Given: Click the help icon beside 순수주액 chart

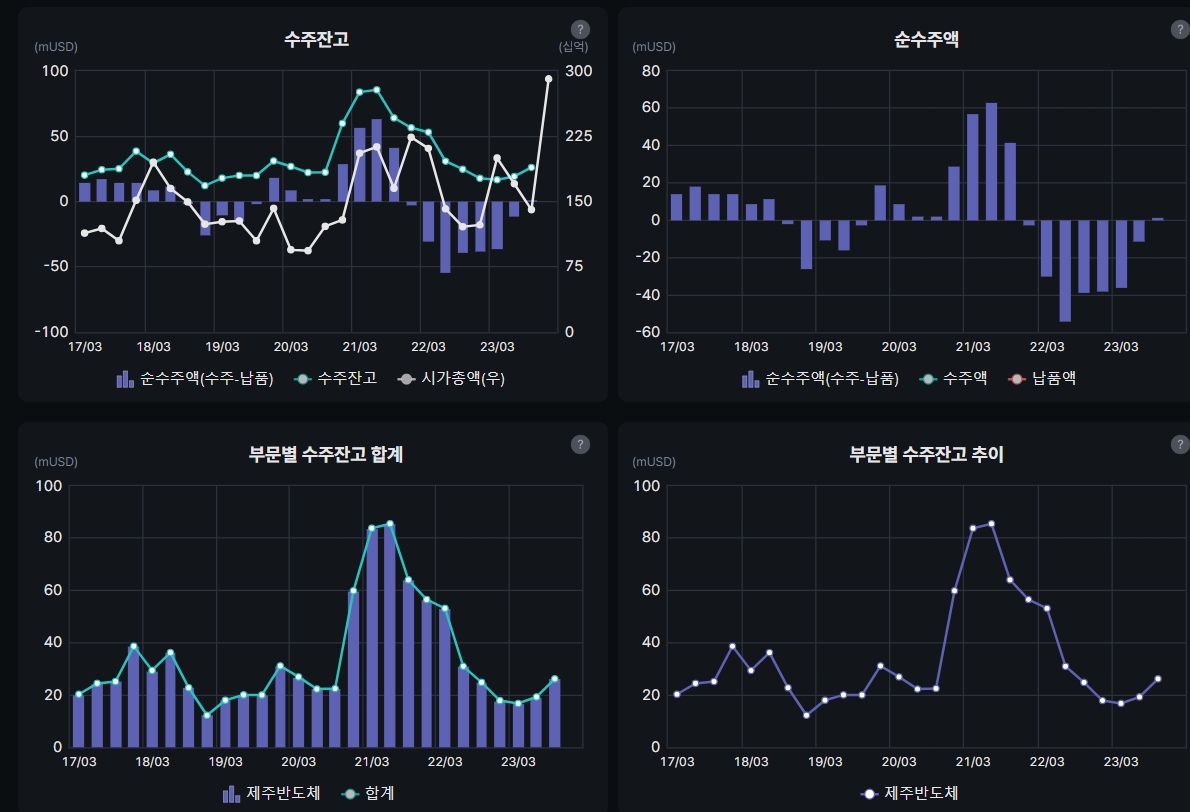Looking at the screenshot, I should coord(1180,28).
